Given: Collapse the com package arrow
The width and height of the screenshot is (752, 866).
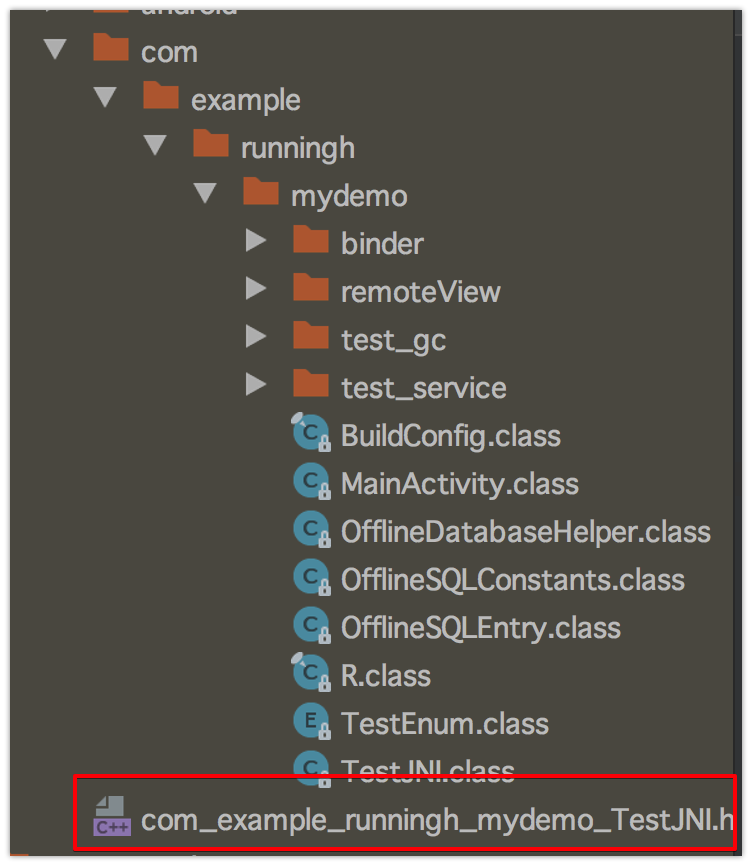Looking at the screenshot, I should (x=56, y=50).
